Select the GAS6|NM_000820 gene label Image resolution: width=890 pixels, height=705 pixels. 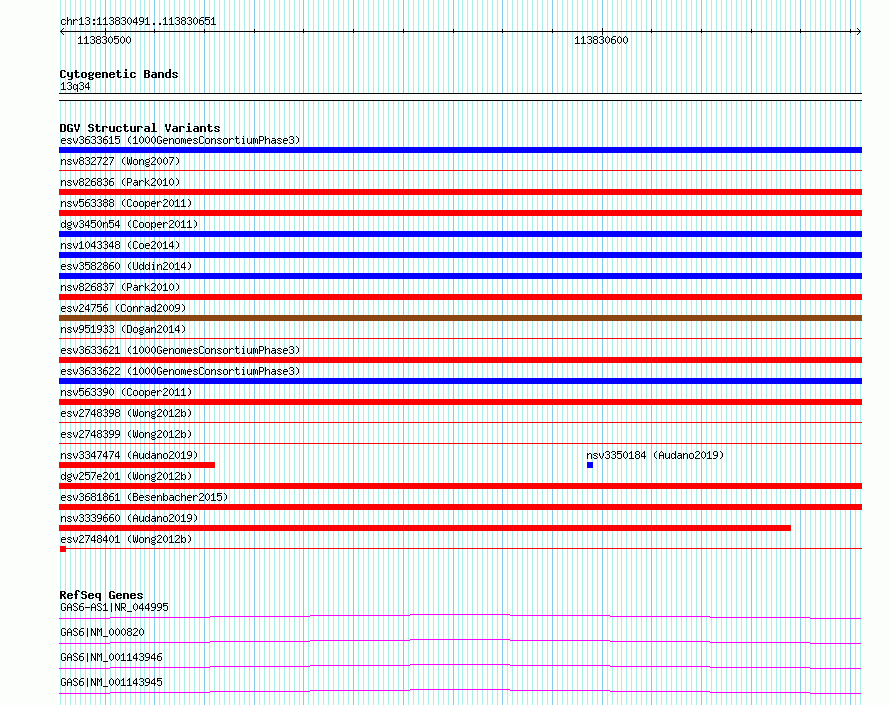tap(102, 632)
